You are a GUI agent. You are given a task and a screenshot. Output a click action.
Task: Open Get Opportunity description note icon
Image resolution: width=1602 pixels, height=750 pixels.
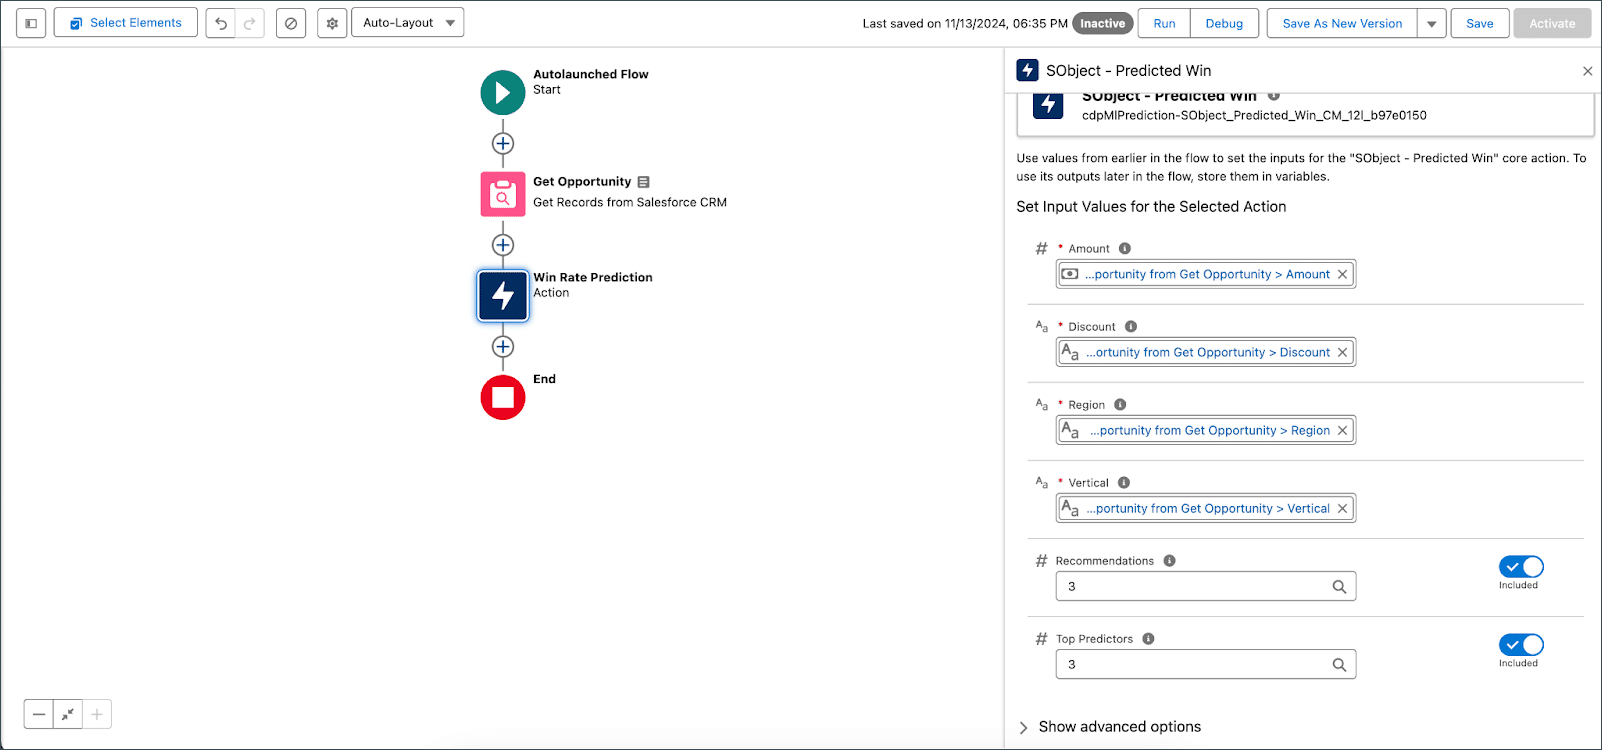(643, 182)
